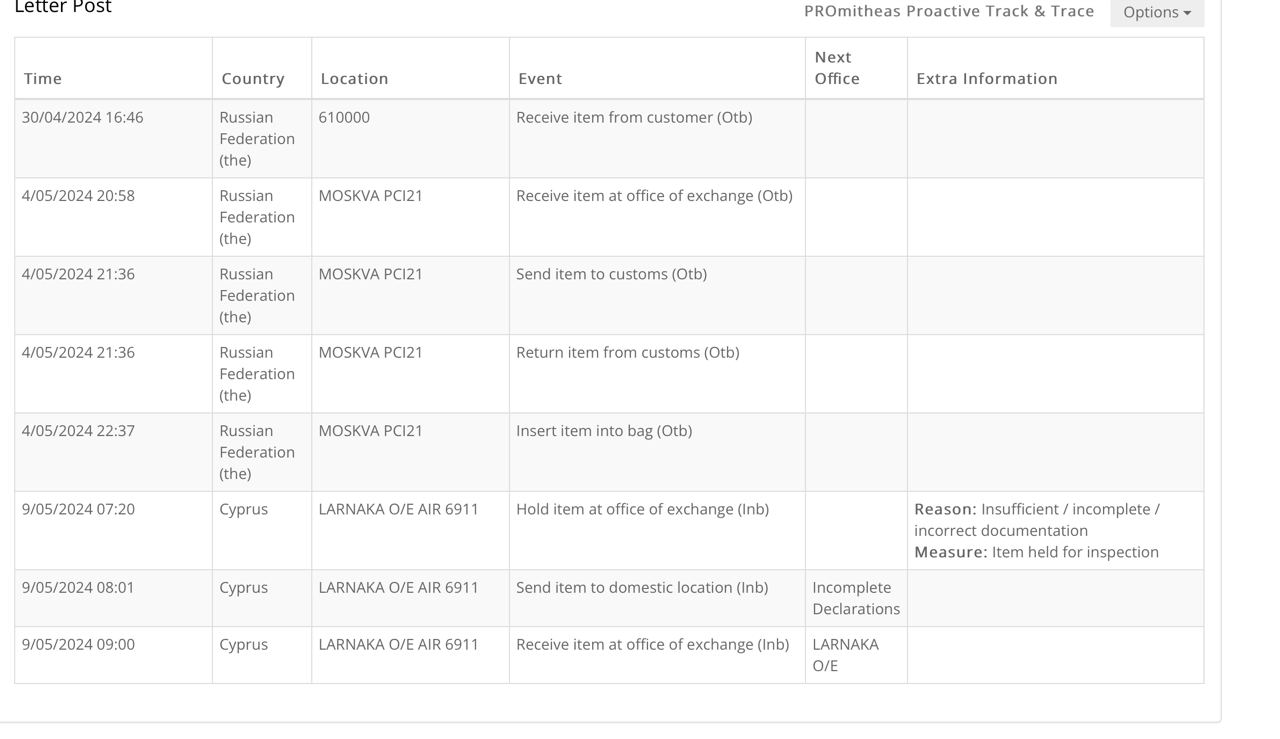Click the Country column header

(x=253, y=78)
